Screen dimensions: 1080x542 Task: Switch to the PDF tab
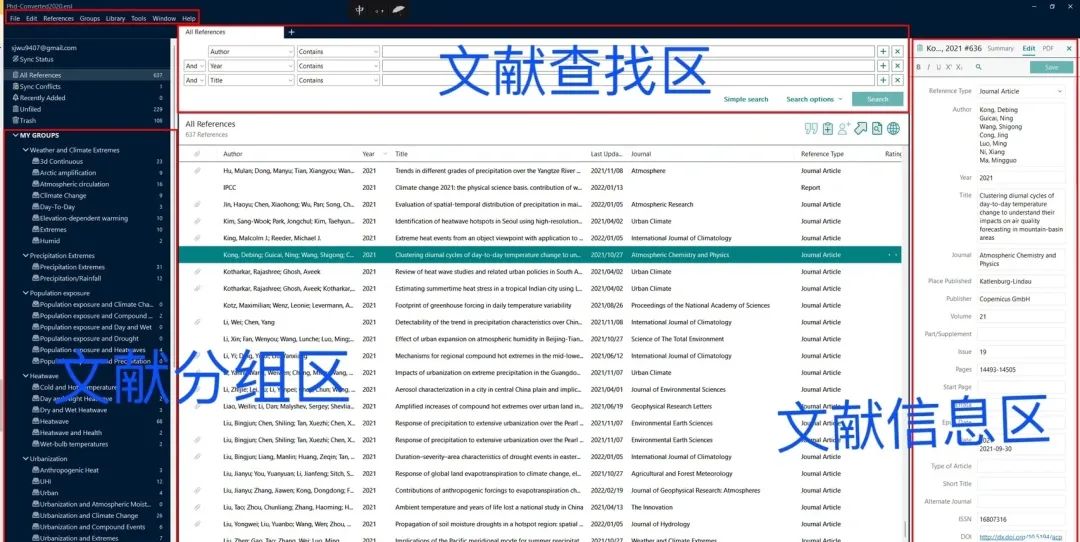1048,48
